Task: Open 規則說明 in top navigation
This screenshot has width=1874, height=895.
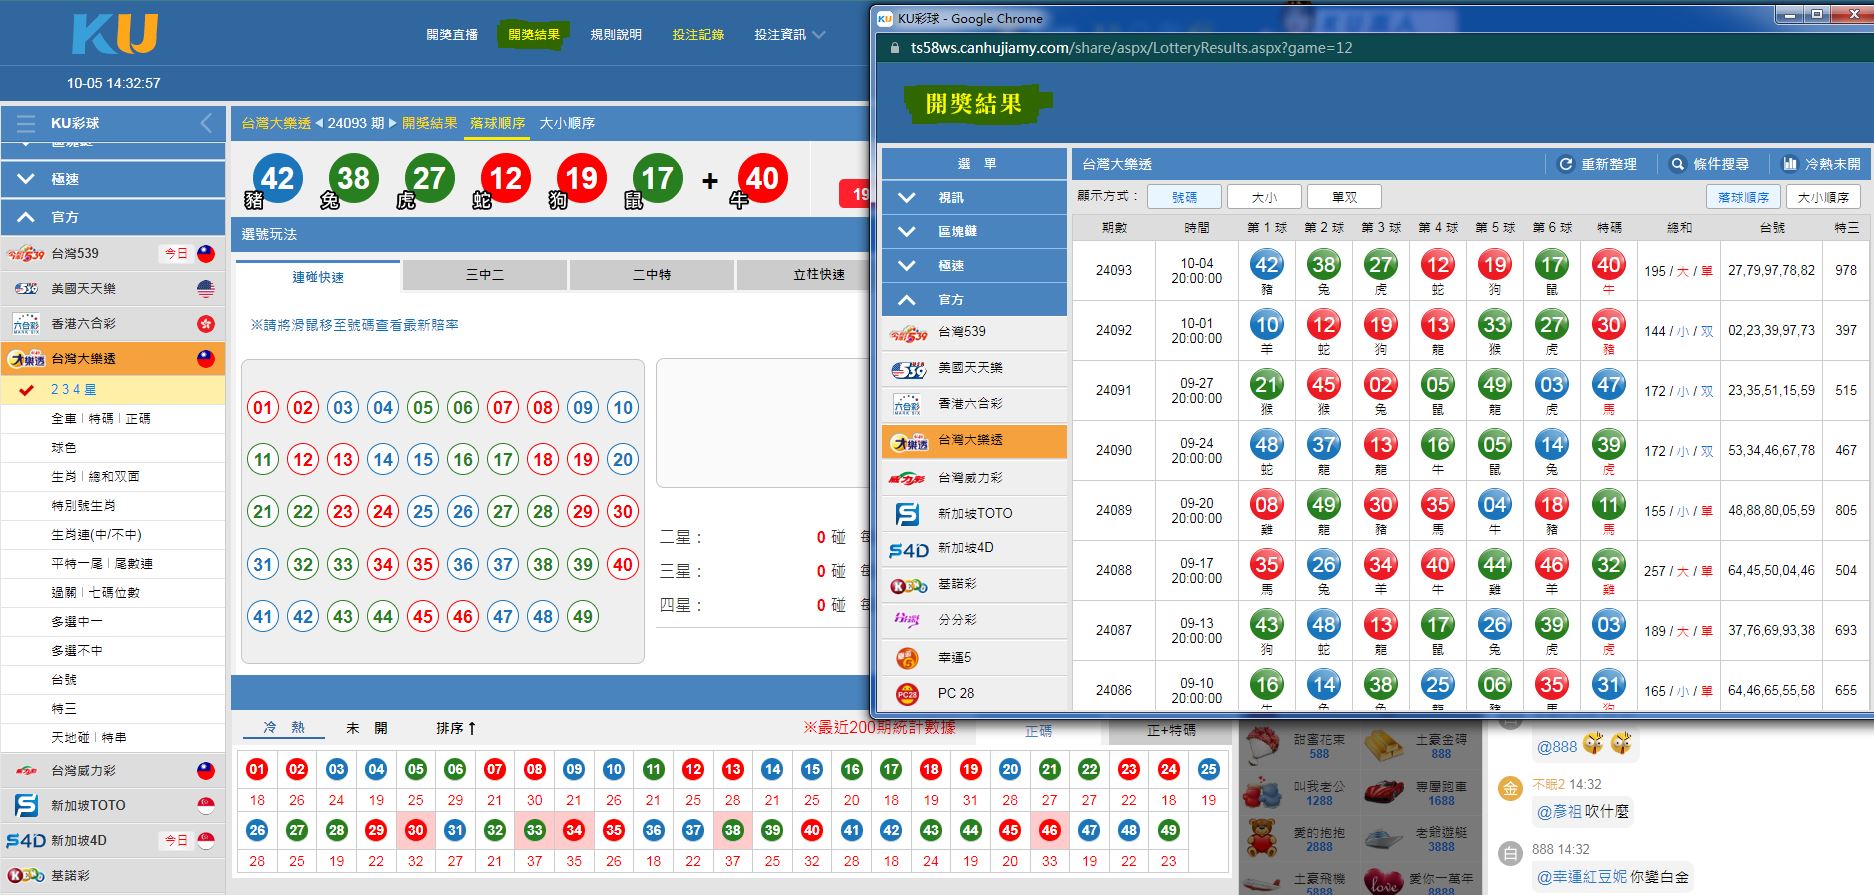Action: [x=616, y=34]
